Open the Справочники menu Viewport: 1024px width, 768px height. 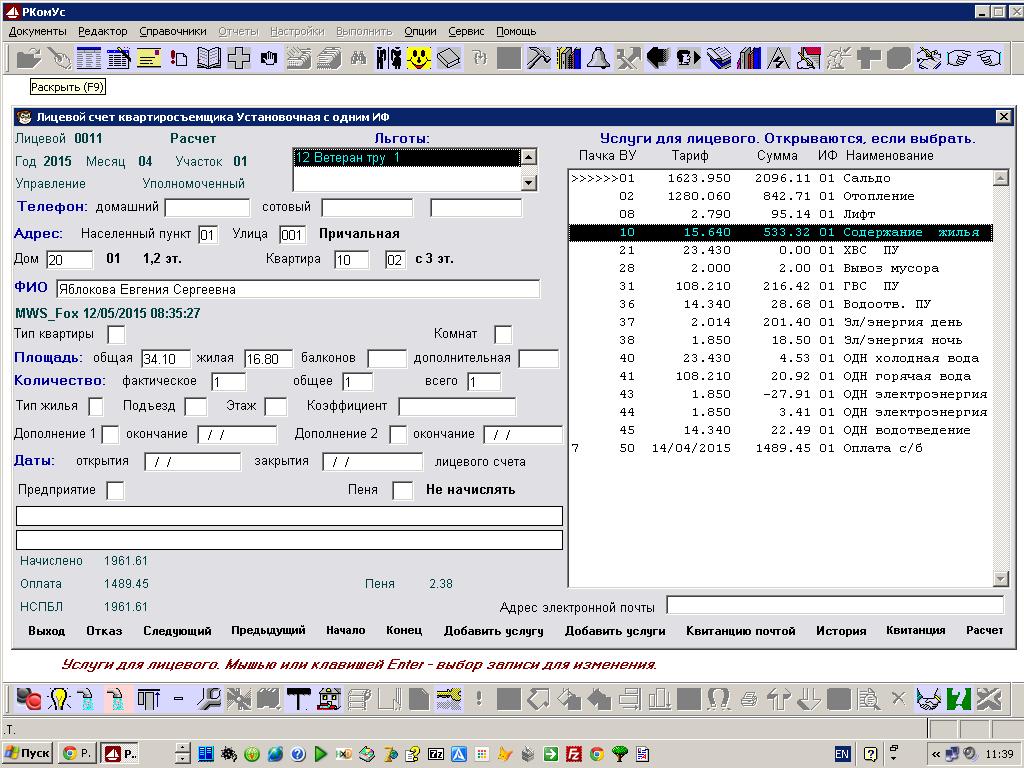(173, 31)
